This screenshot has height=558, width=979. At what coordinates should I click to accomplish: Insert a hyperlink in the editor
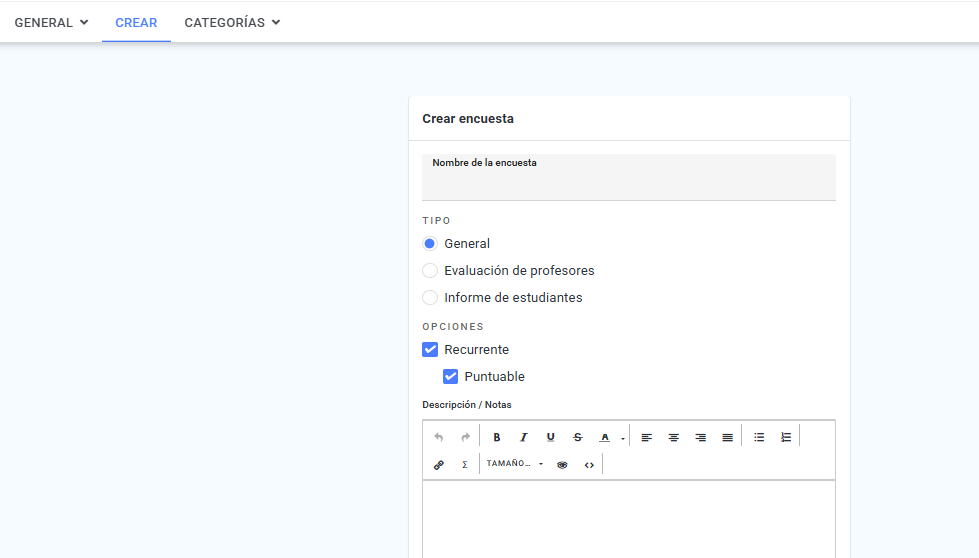[438, 464]
